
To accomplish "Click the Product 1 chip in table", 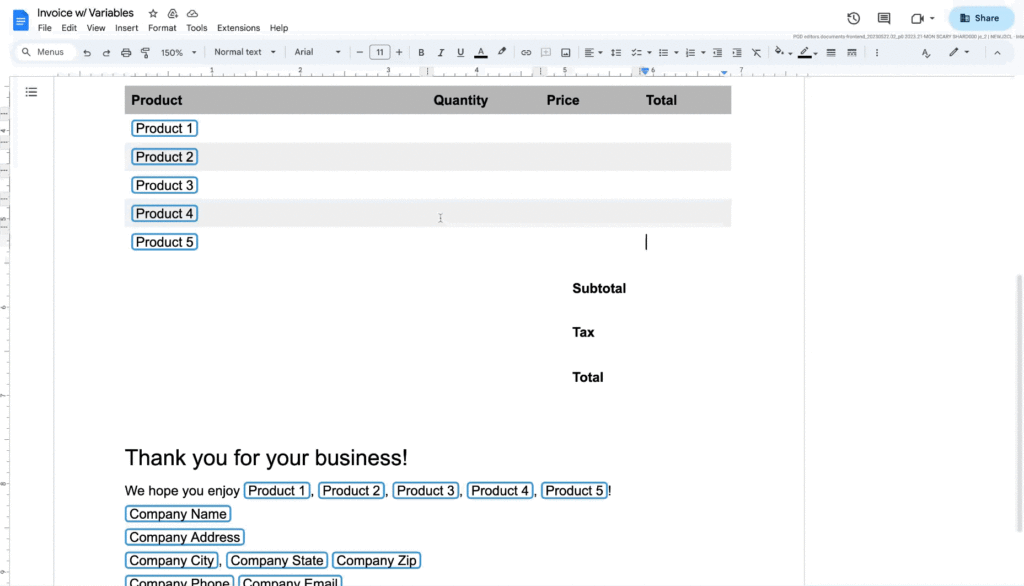I will pyautogui.click(x=164, y=129).
